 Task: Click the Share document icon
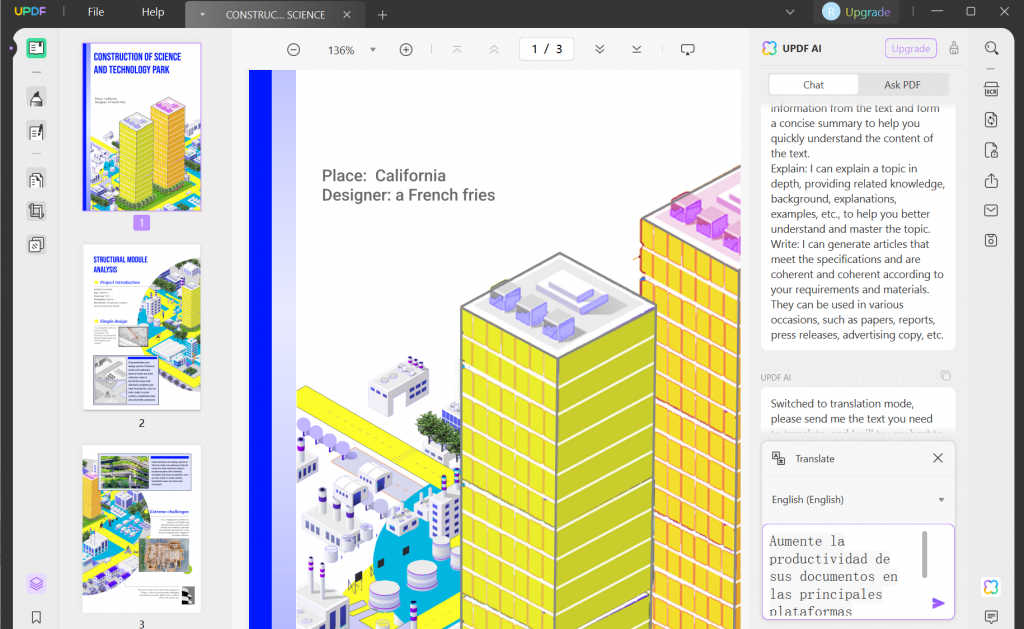tap(991, 181)
